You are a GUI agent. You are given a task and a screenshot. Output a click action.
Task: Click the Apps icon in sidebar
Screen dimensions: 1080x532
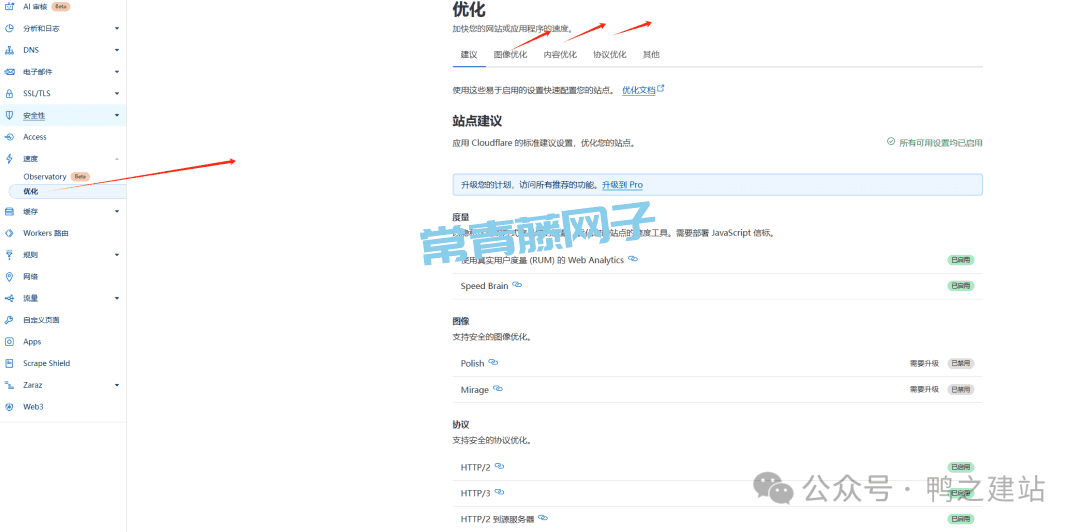(9, 342)
